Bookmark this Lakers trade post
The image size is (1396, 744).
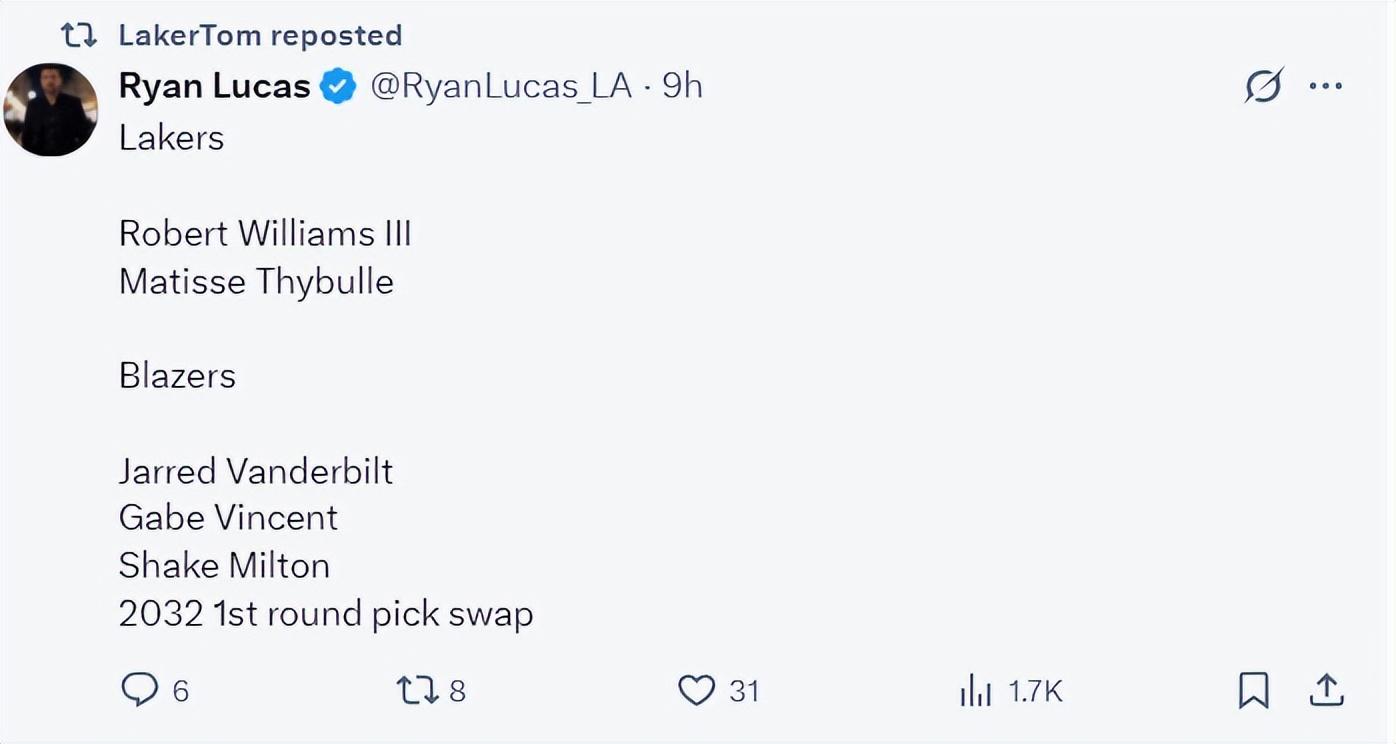(1253, 690)
